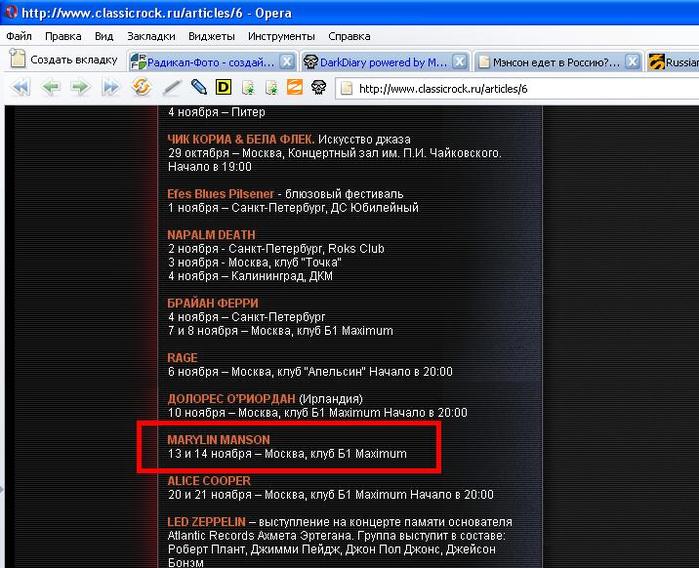The image size is (699, 568).
Task: Click the MARYLIN MANSON heading
Action: click(218, 440)
